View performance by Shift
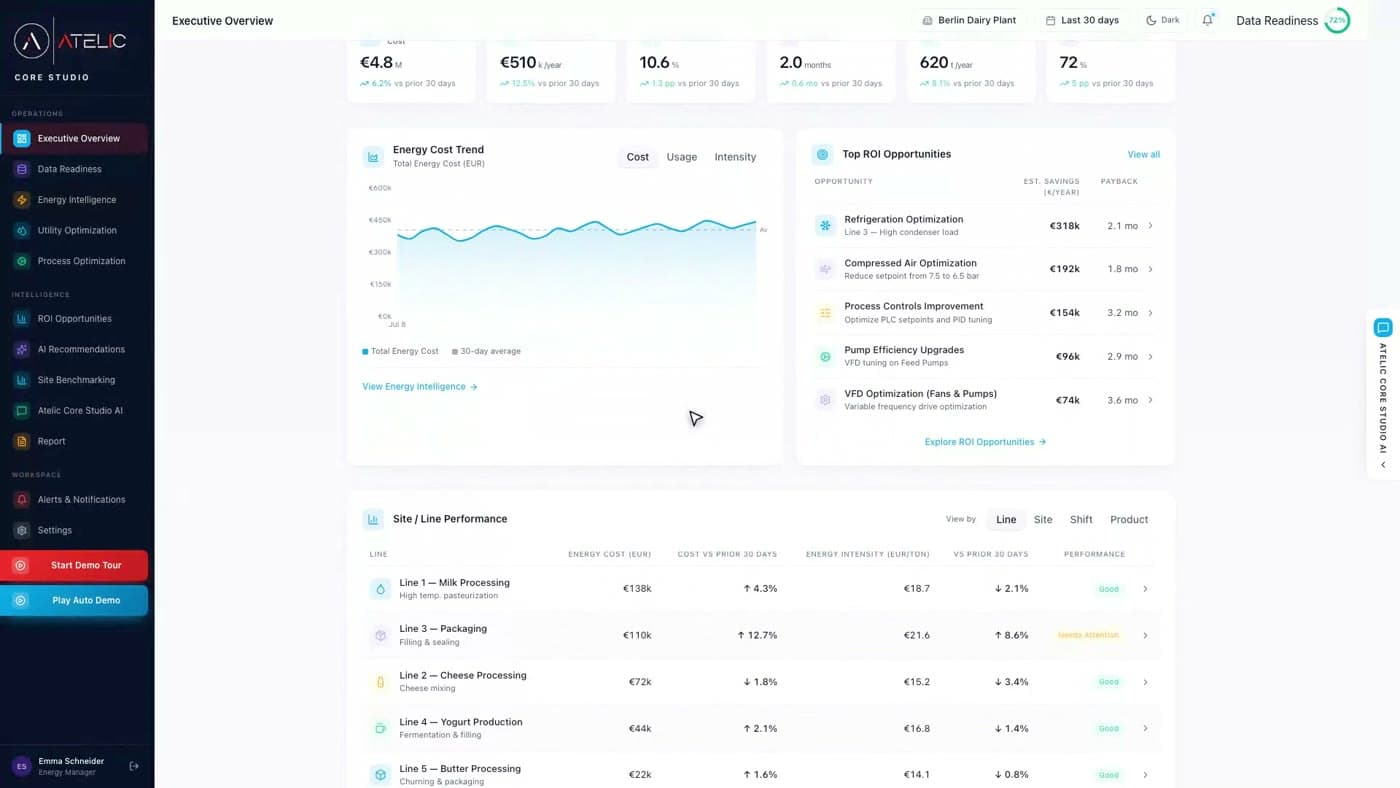 (1081, 519)
